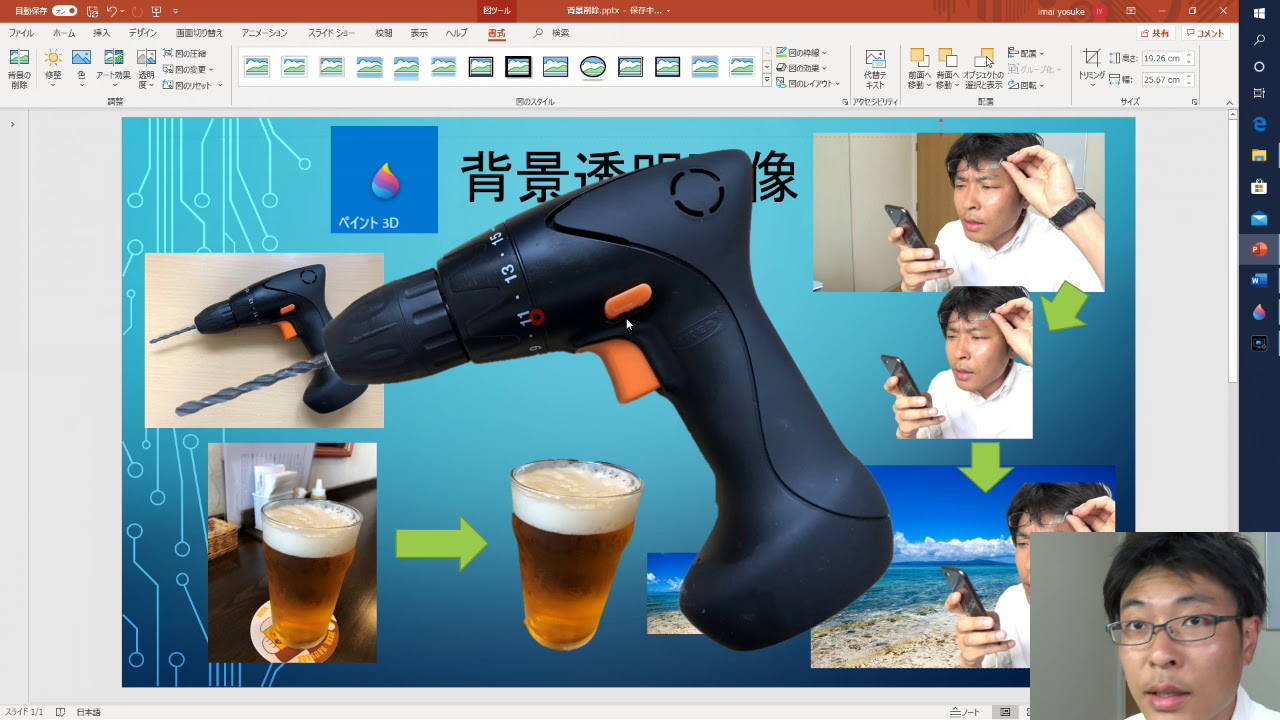Select the beer glass photo with table background

coord(292,552)
